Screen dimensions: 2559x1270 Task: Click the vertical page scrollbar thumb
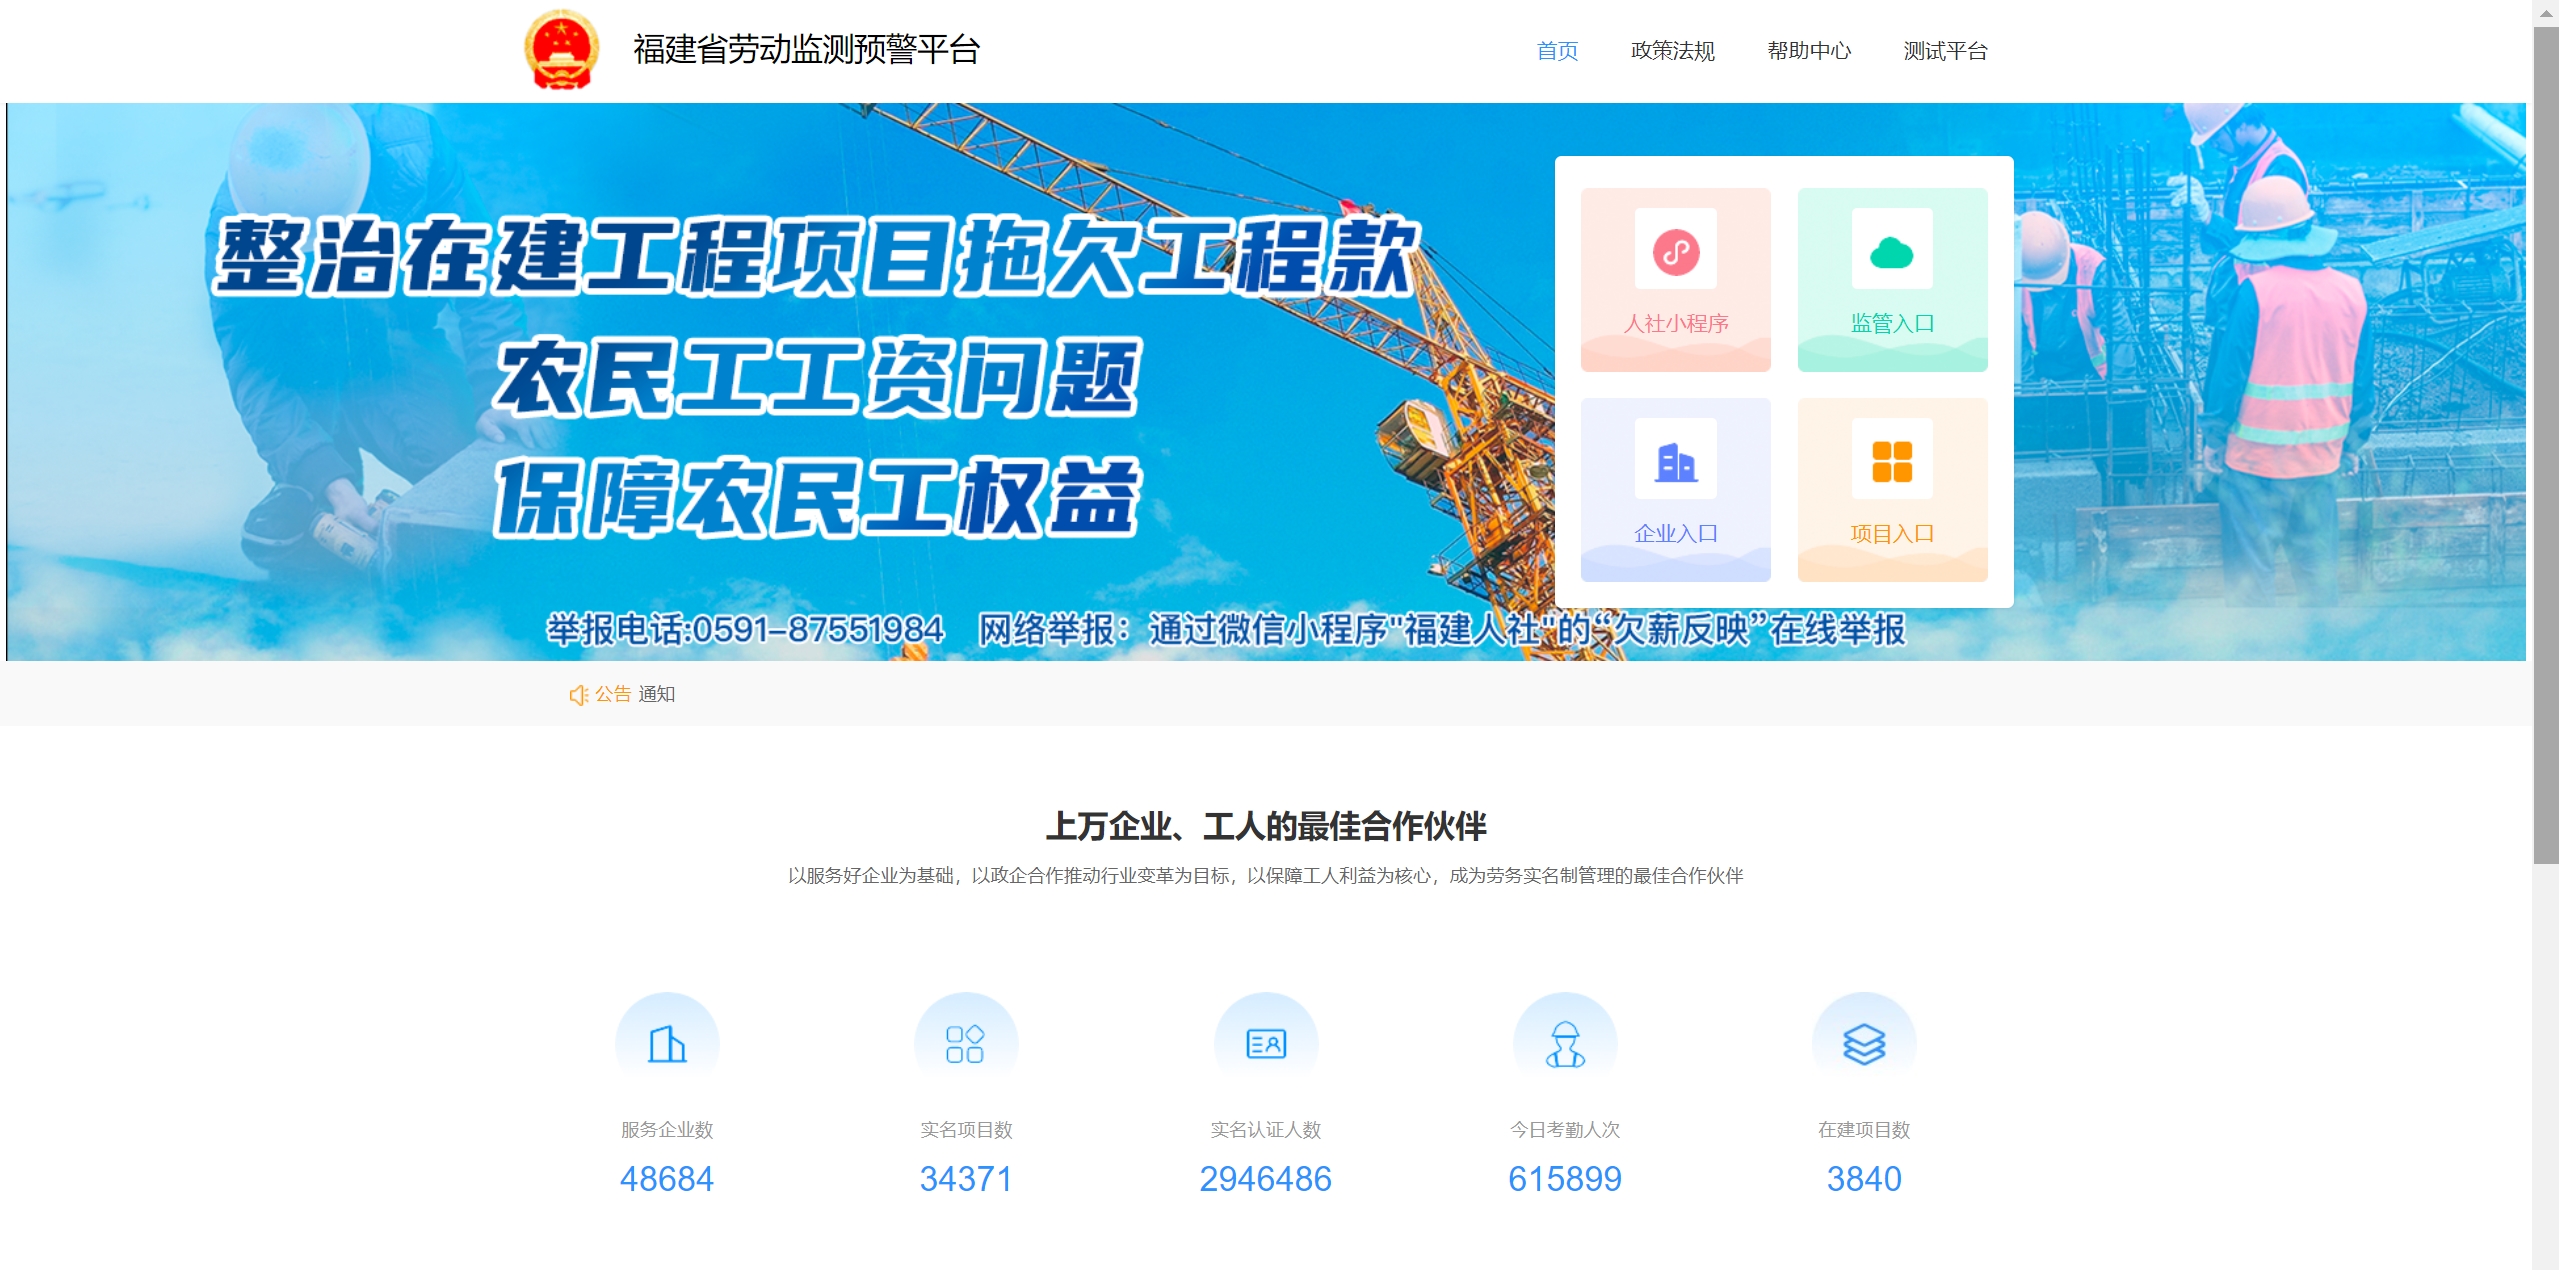[2546, 445]
